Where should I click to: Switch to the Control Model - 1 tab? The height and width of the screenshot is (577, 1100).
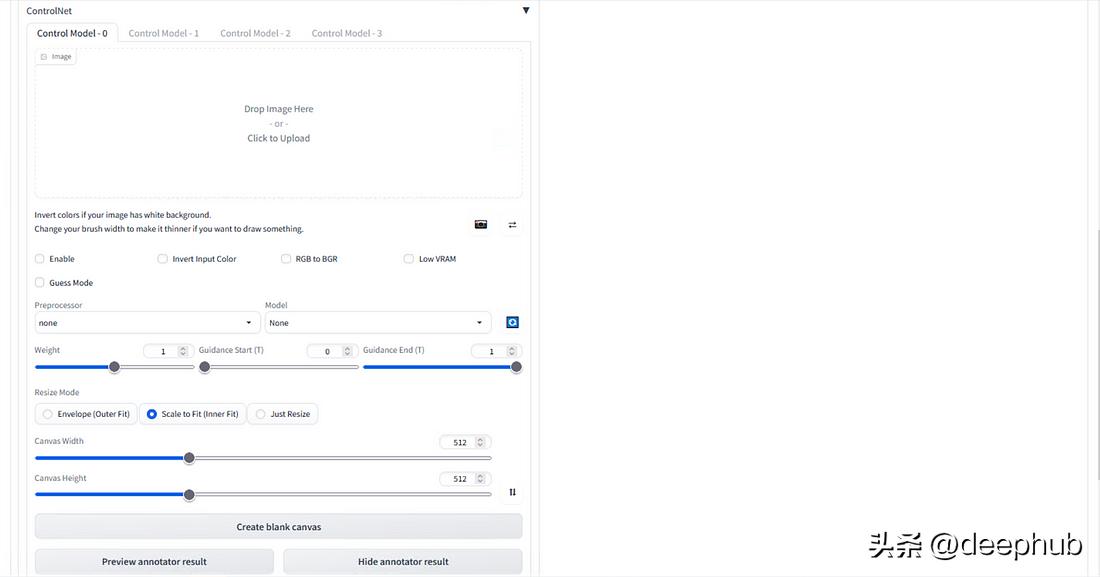(163, 32)
